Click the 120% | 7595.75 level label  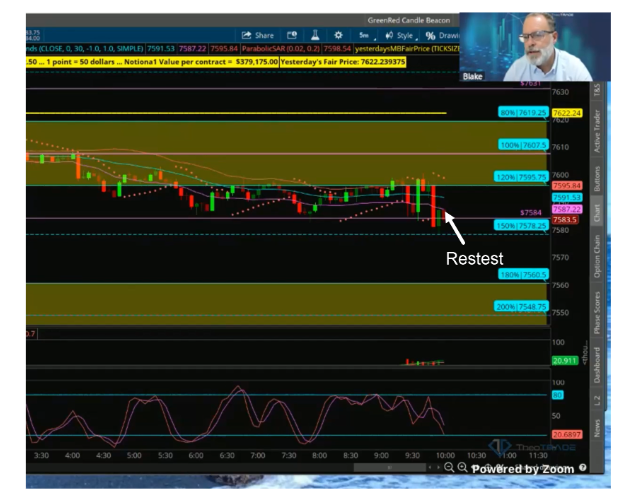[x=521, y=177]
